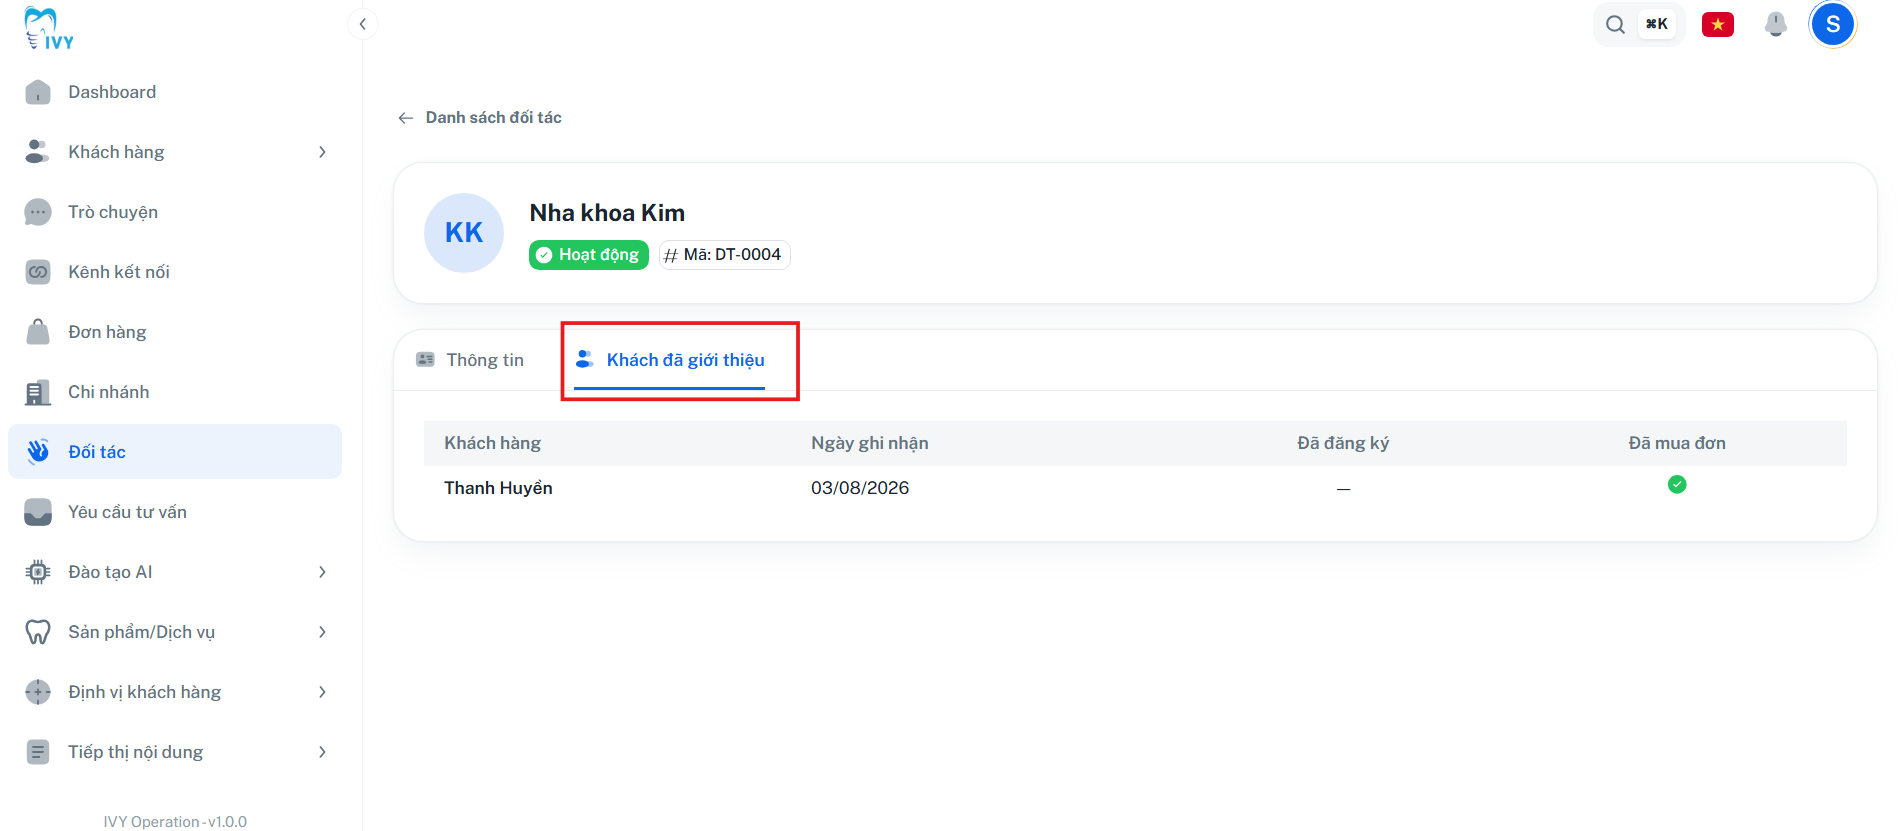Click the Đối tác menu label
Image resolution: width=1901 pixels, height=831 pixels.
(97, 452)
